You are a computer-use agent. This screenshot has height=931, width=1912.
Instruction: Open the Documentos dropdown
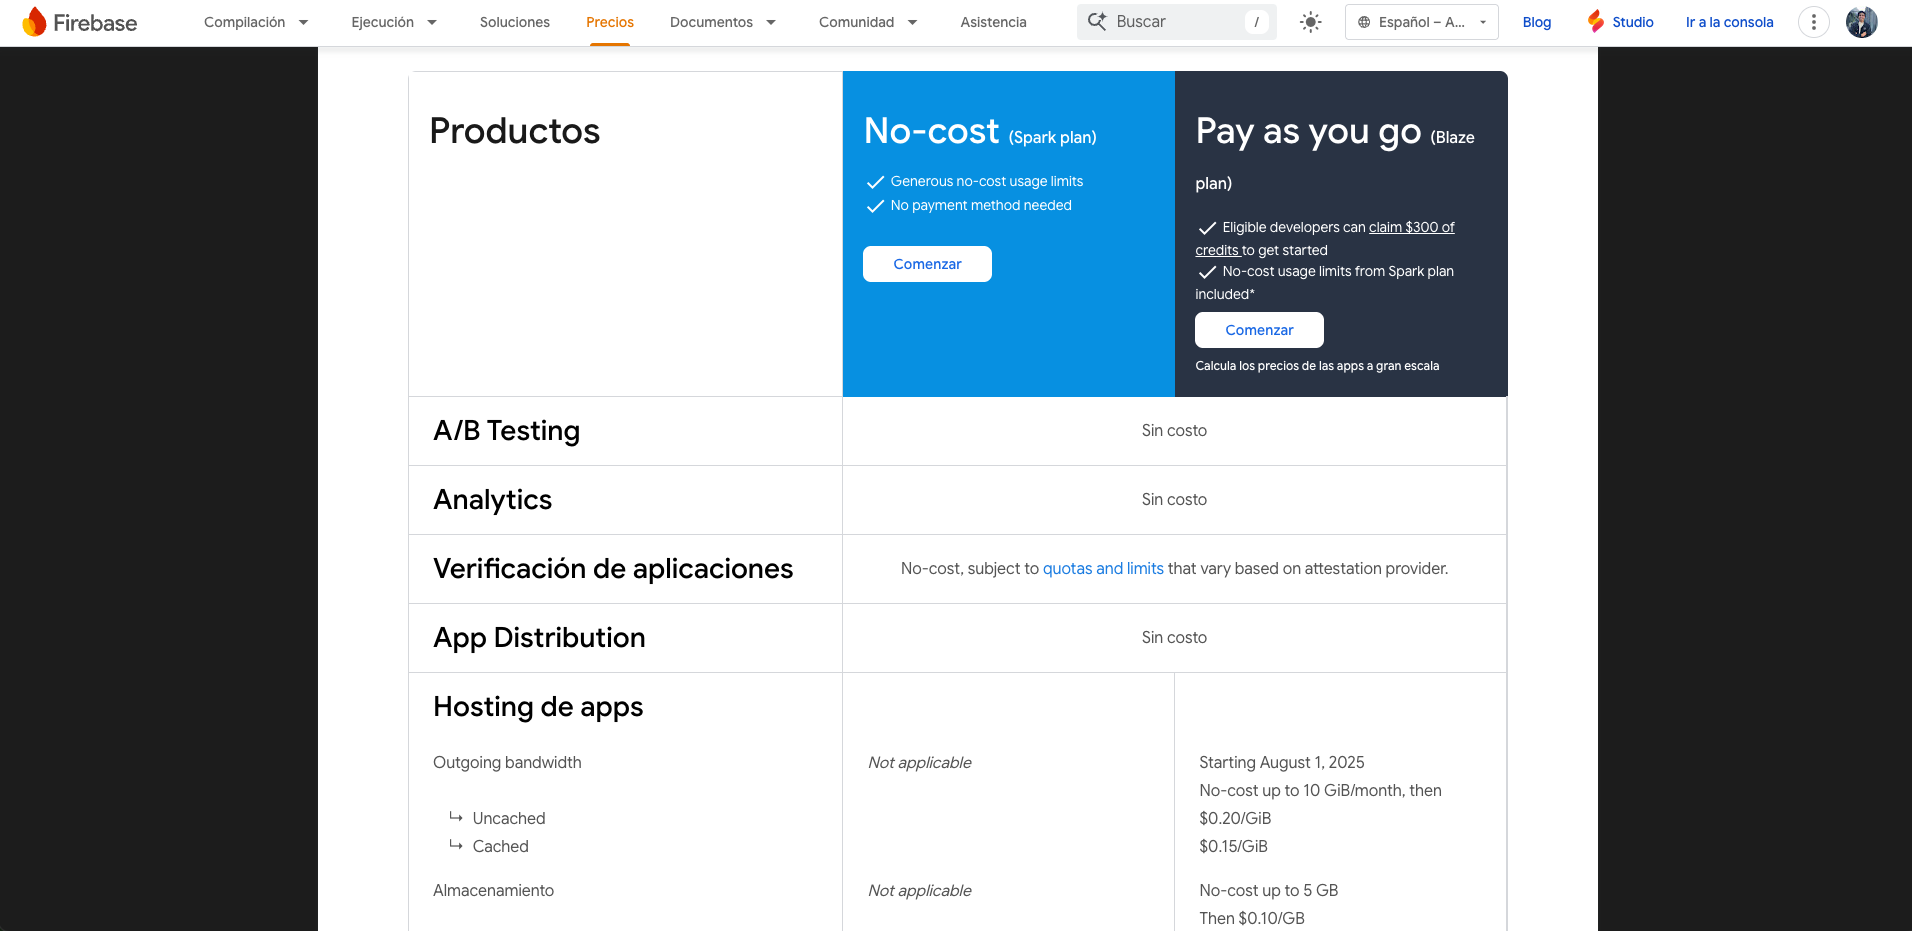coord(722,21)
